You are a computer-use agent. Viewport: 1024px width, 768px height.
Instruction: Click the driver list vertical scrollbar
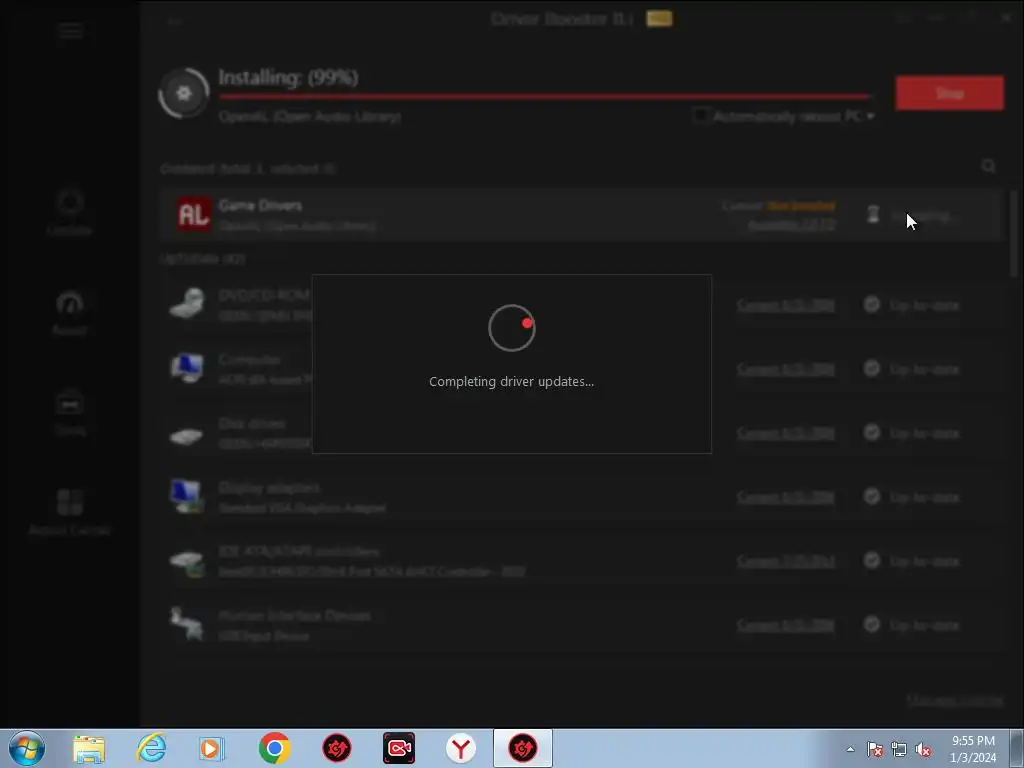pos(1014,234)
